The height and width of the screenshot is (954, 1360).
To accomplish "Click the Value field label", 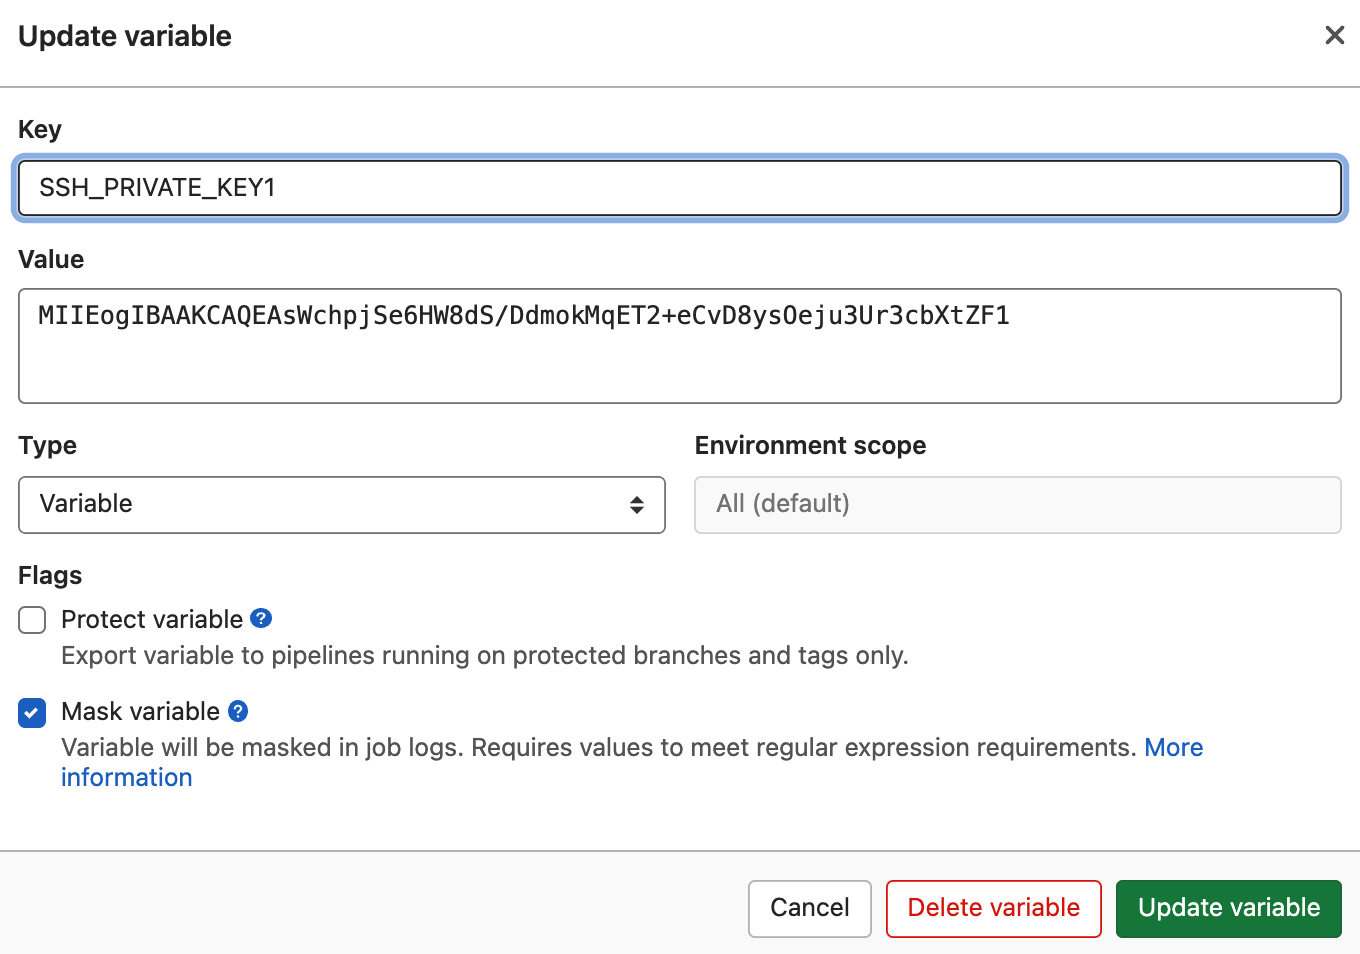I will click(x=51, y=260).
